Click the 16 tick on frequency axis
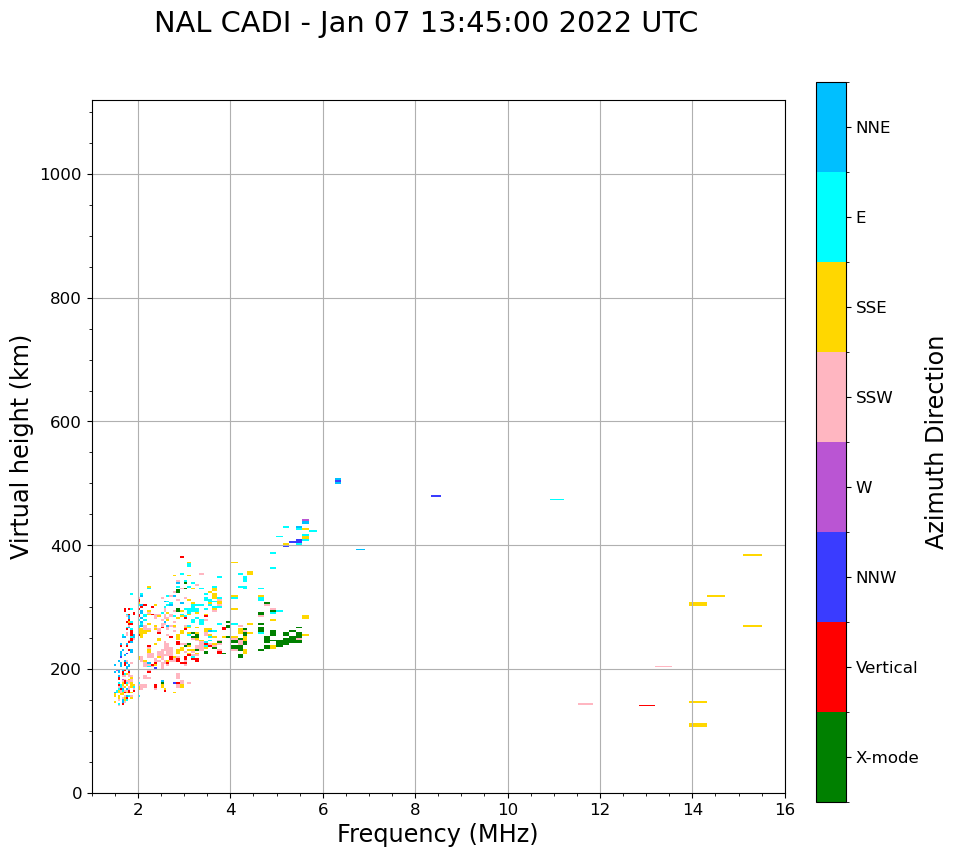958x857 pixels. tap(784, 809)
